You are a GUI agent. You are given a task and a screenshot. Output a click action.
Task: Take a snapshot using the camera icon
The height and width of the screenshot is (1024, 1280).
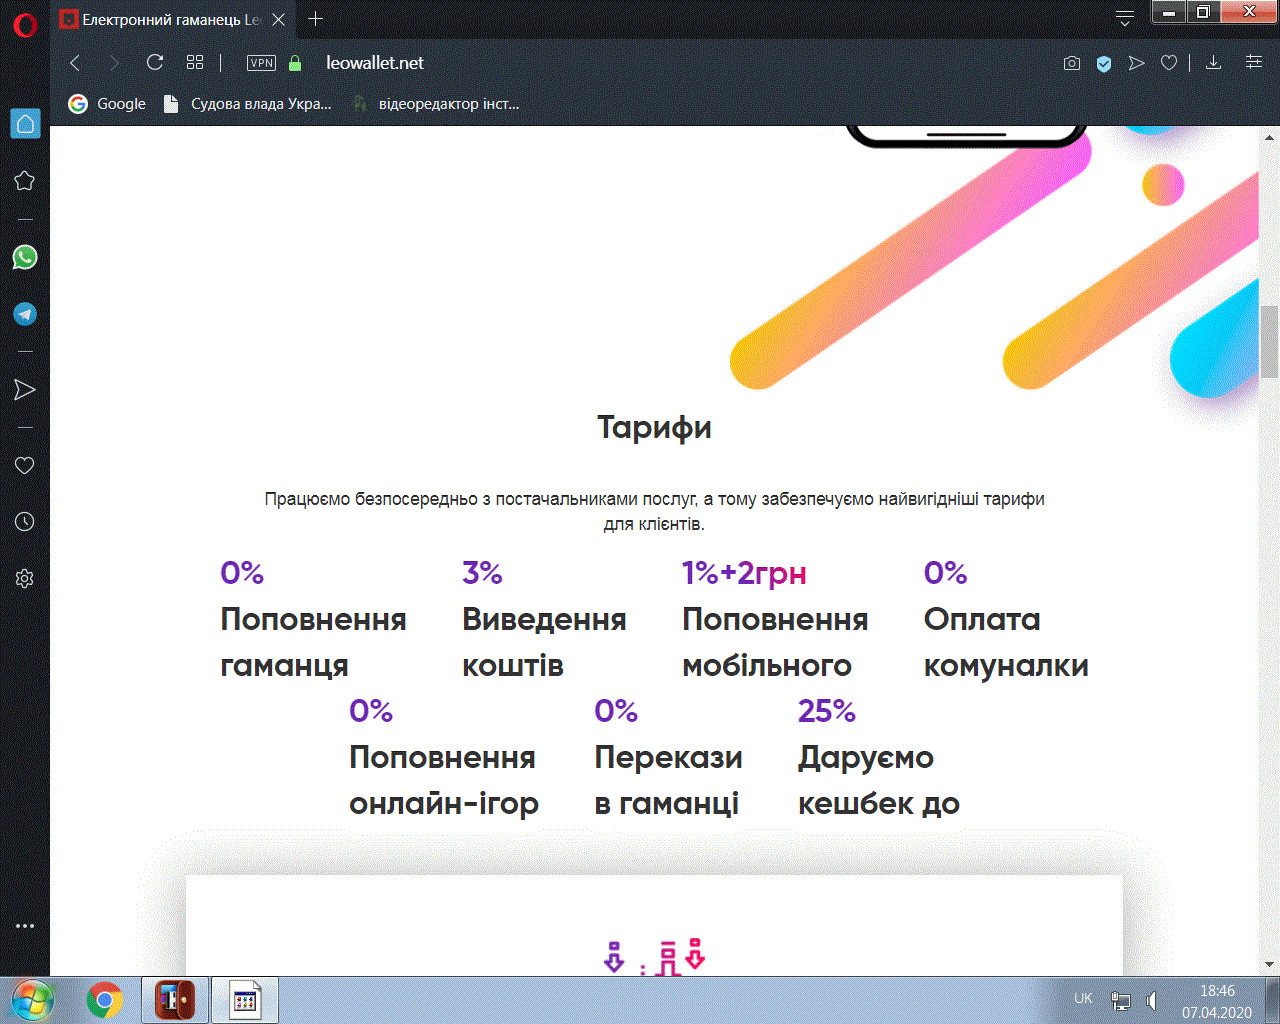(1072, 62)
